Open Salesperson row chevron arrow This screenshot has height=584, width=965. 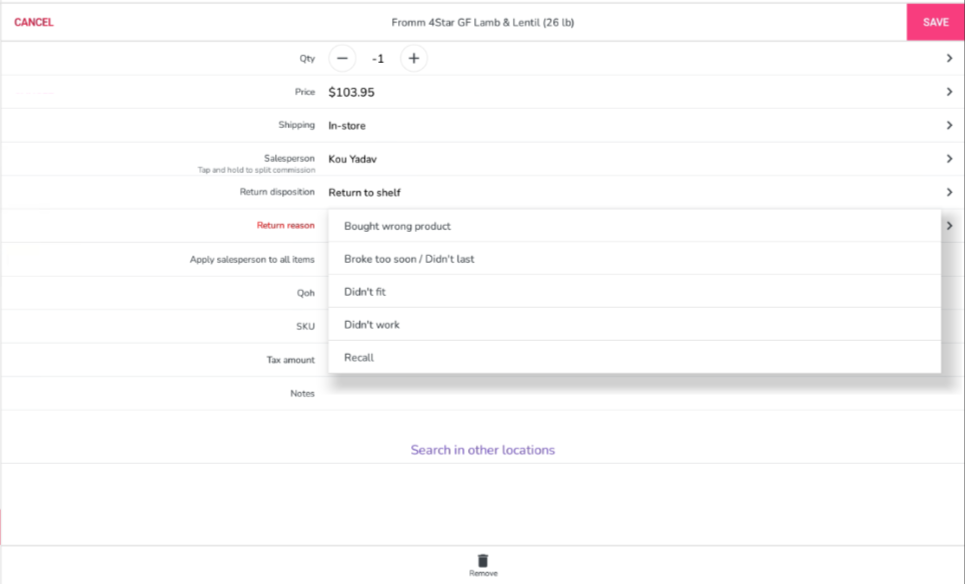point(949,159)
